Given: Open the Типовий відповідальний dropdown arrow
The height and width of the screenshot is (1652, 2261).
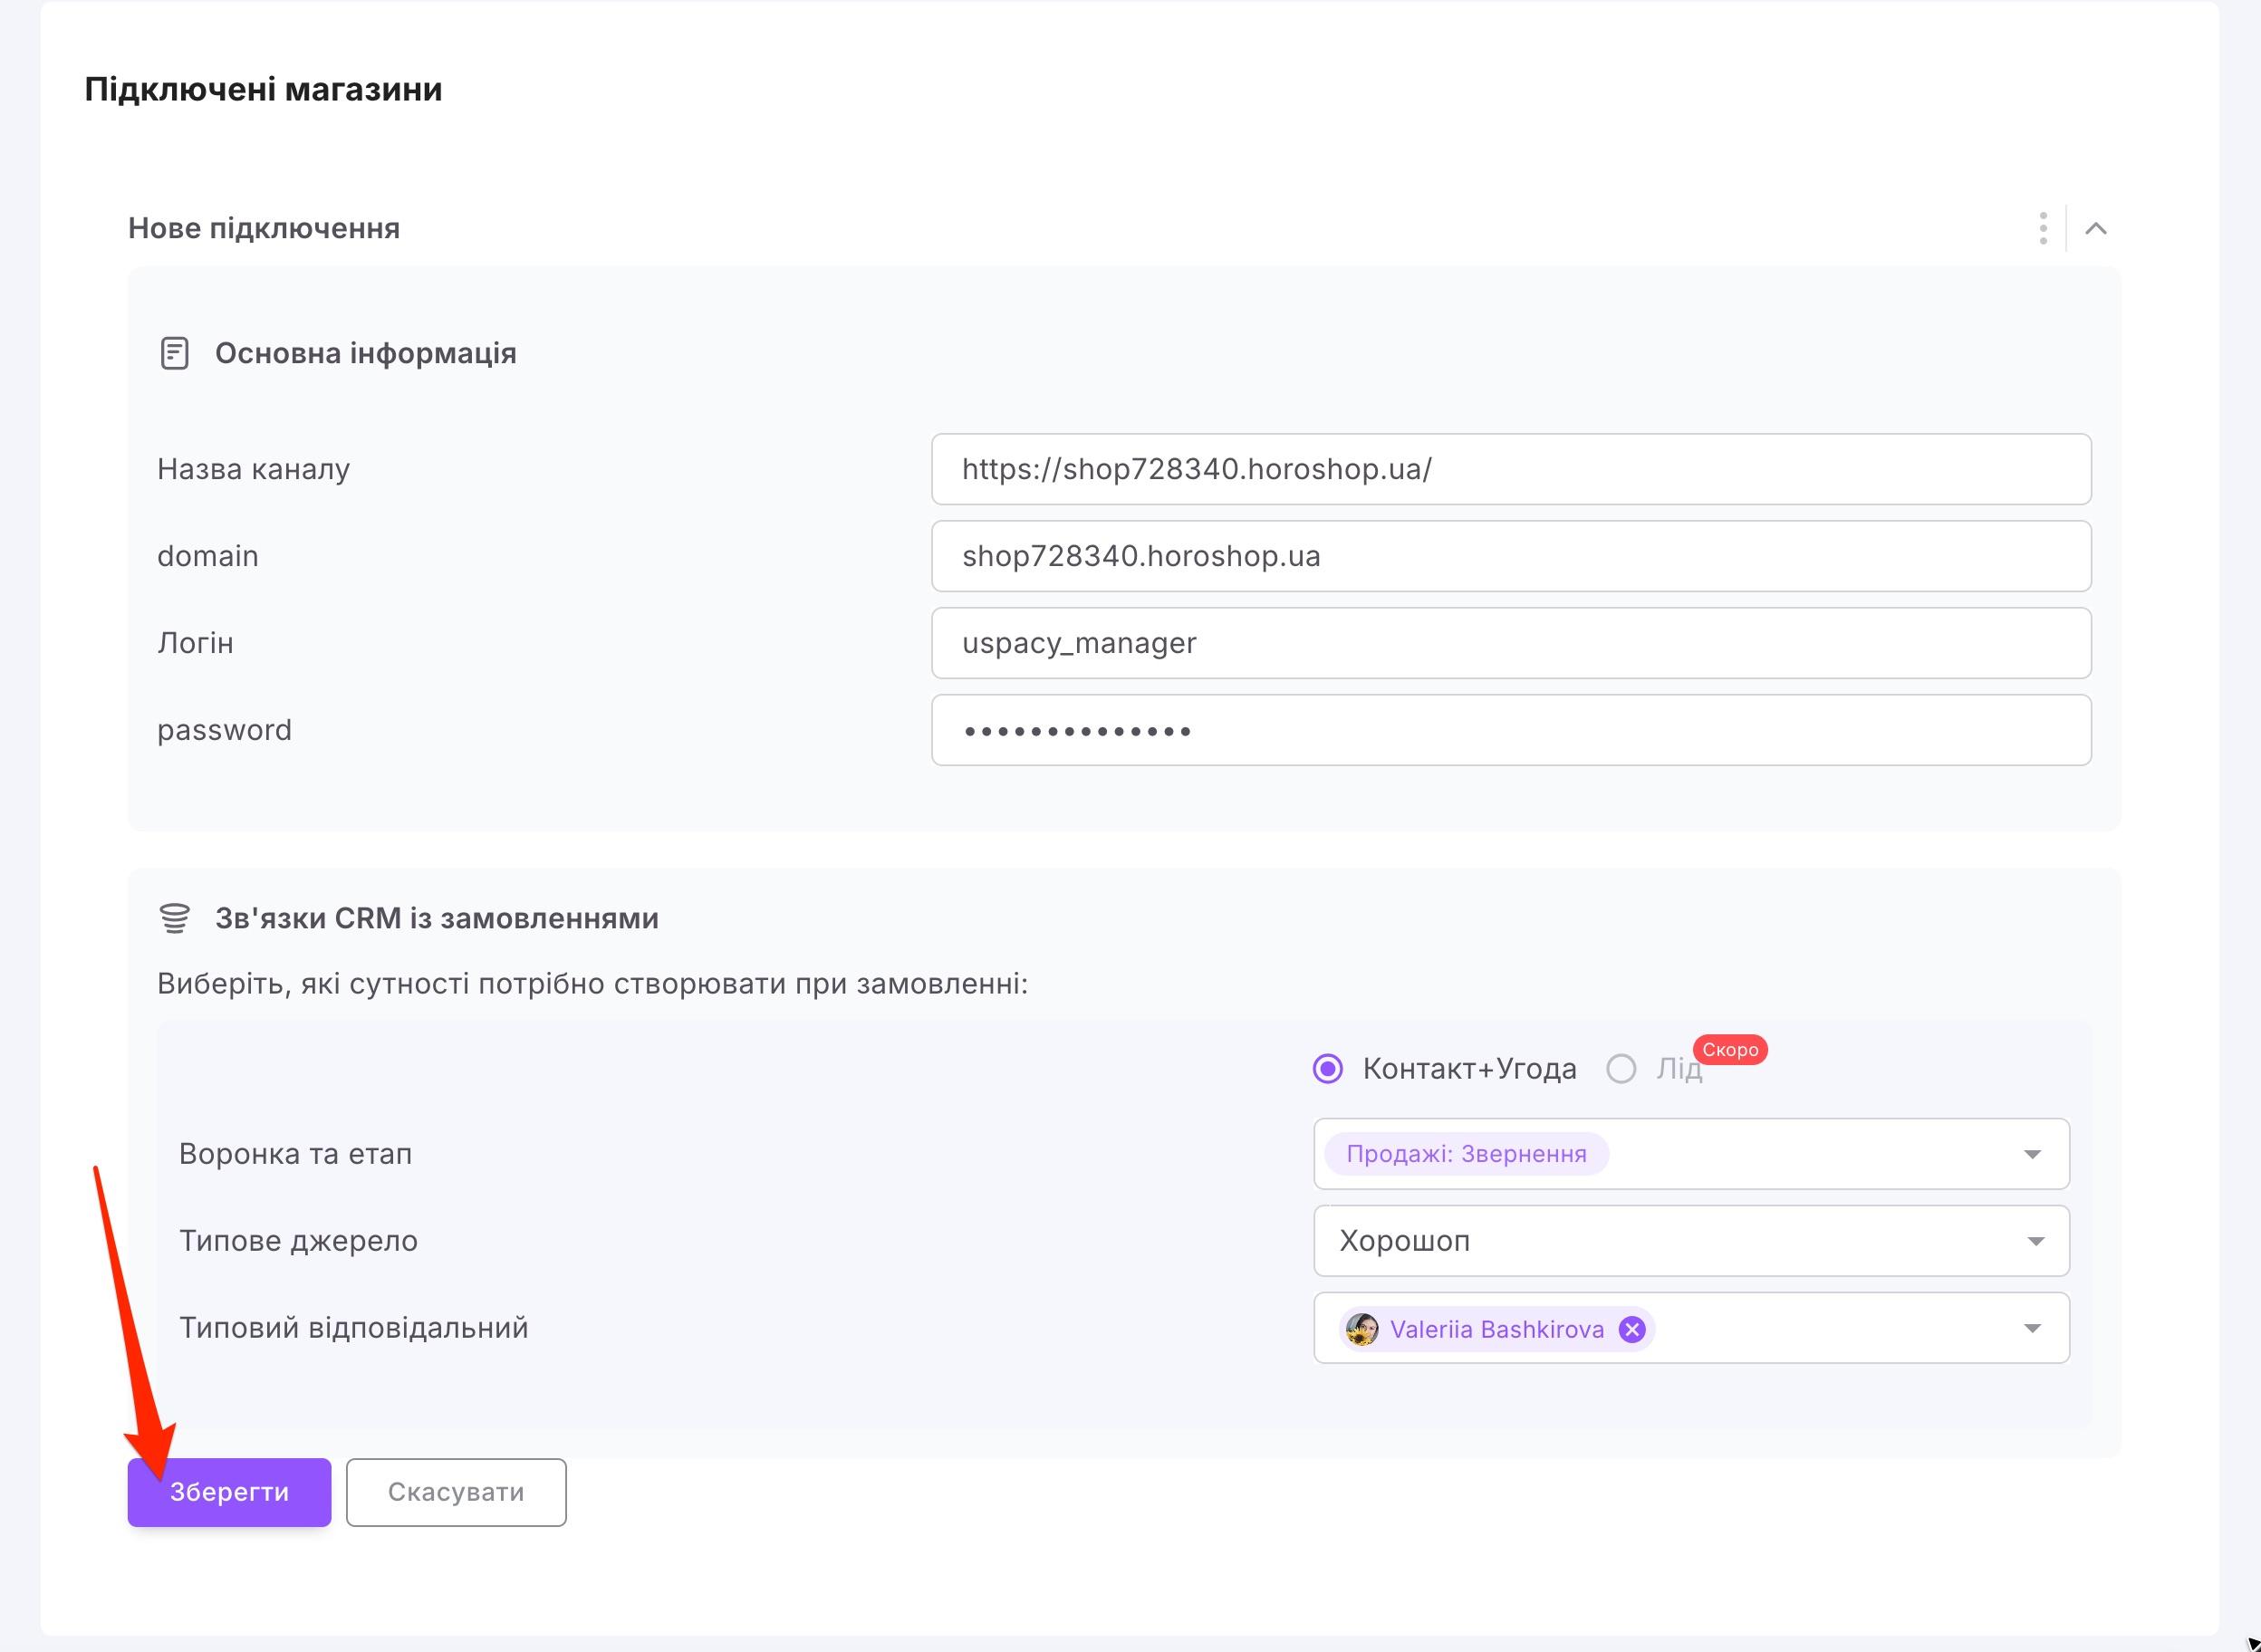Looking at the screenshot, I should tap(2032, 1328).
